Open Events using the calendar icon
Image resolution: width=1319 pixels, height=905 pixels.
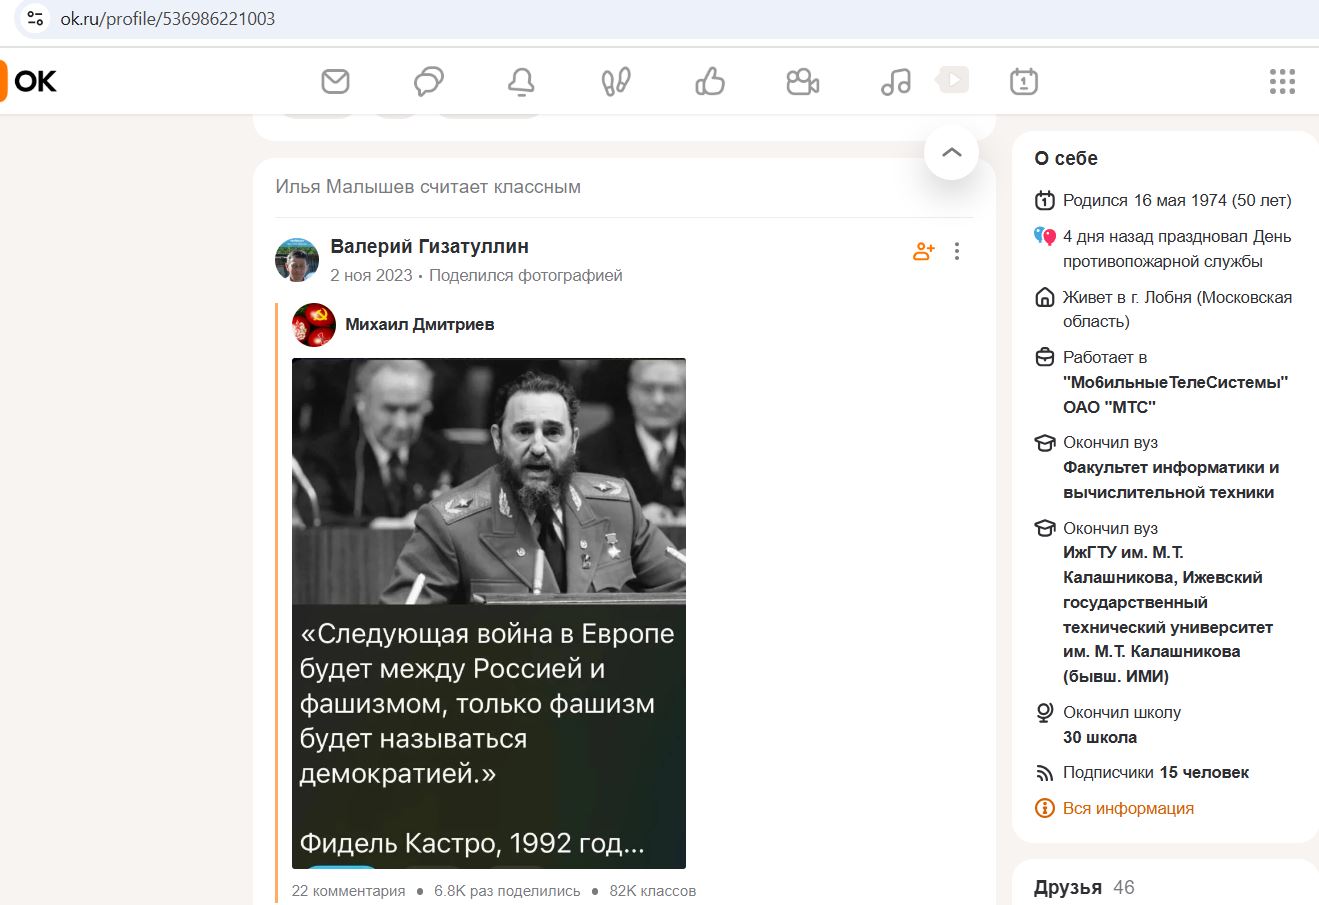[x=1026, y=82]
